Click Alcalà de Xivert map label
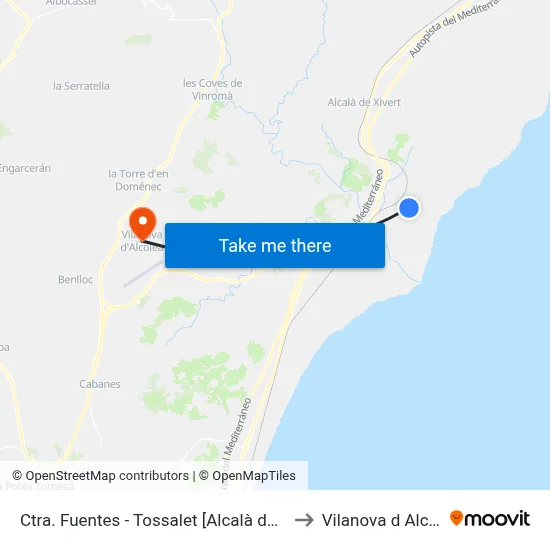The image size is (550, 550). [x=364, y=102]
